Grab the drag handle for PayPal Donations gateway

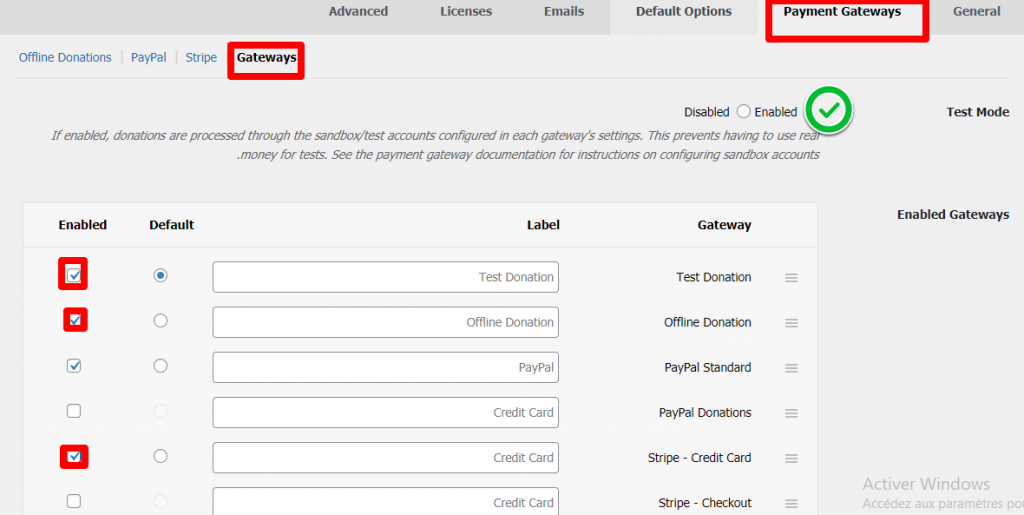[x=791, y=413]
